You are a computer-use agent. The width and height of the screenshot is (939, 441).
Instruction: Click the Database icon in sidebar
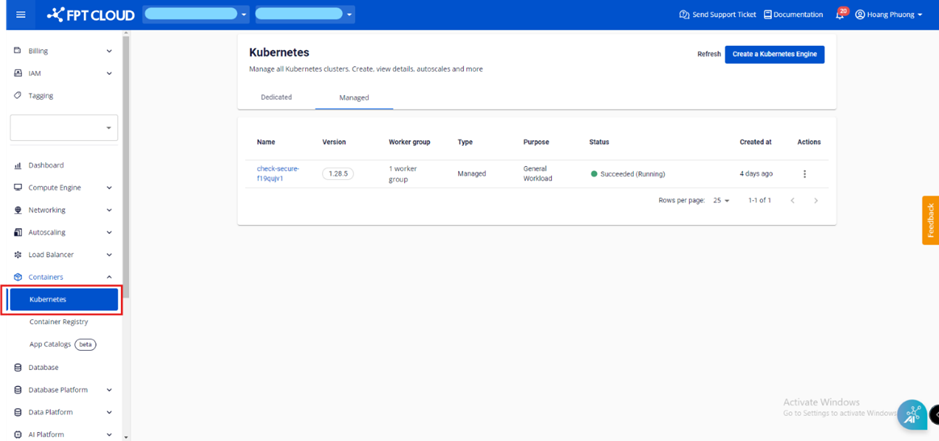pyautogui.click(x=18, y=367)
